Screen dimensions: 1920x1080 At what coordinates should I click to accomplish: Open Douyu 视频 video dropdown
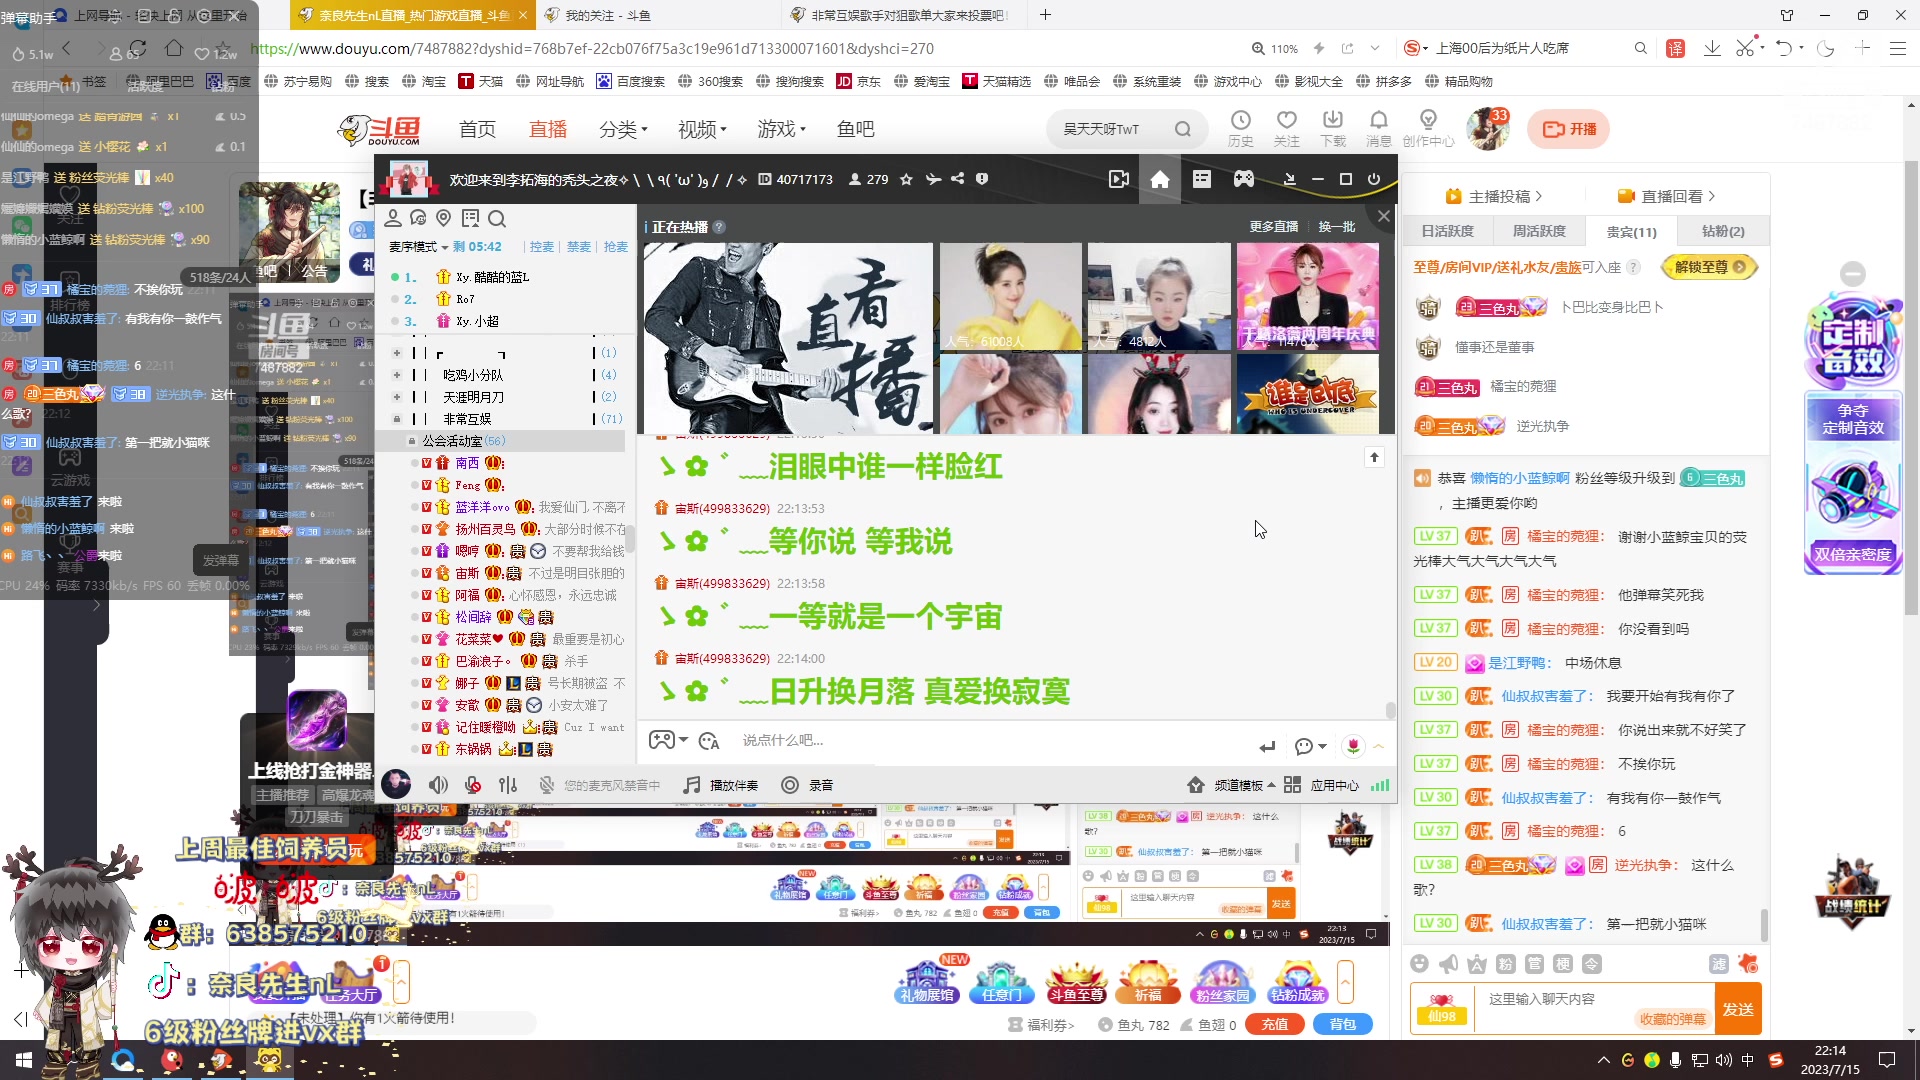(702, 129)
